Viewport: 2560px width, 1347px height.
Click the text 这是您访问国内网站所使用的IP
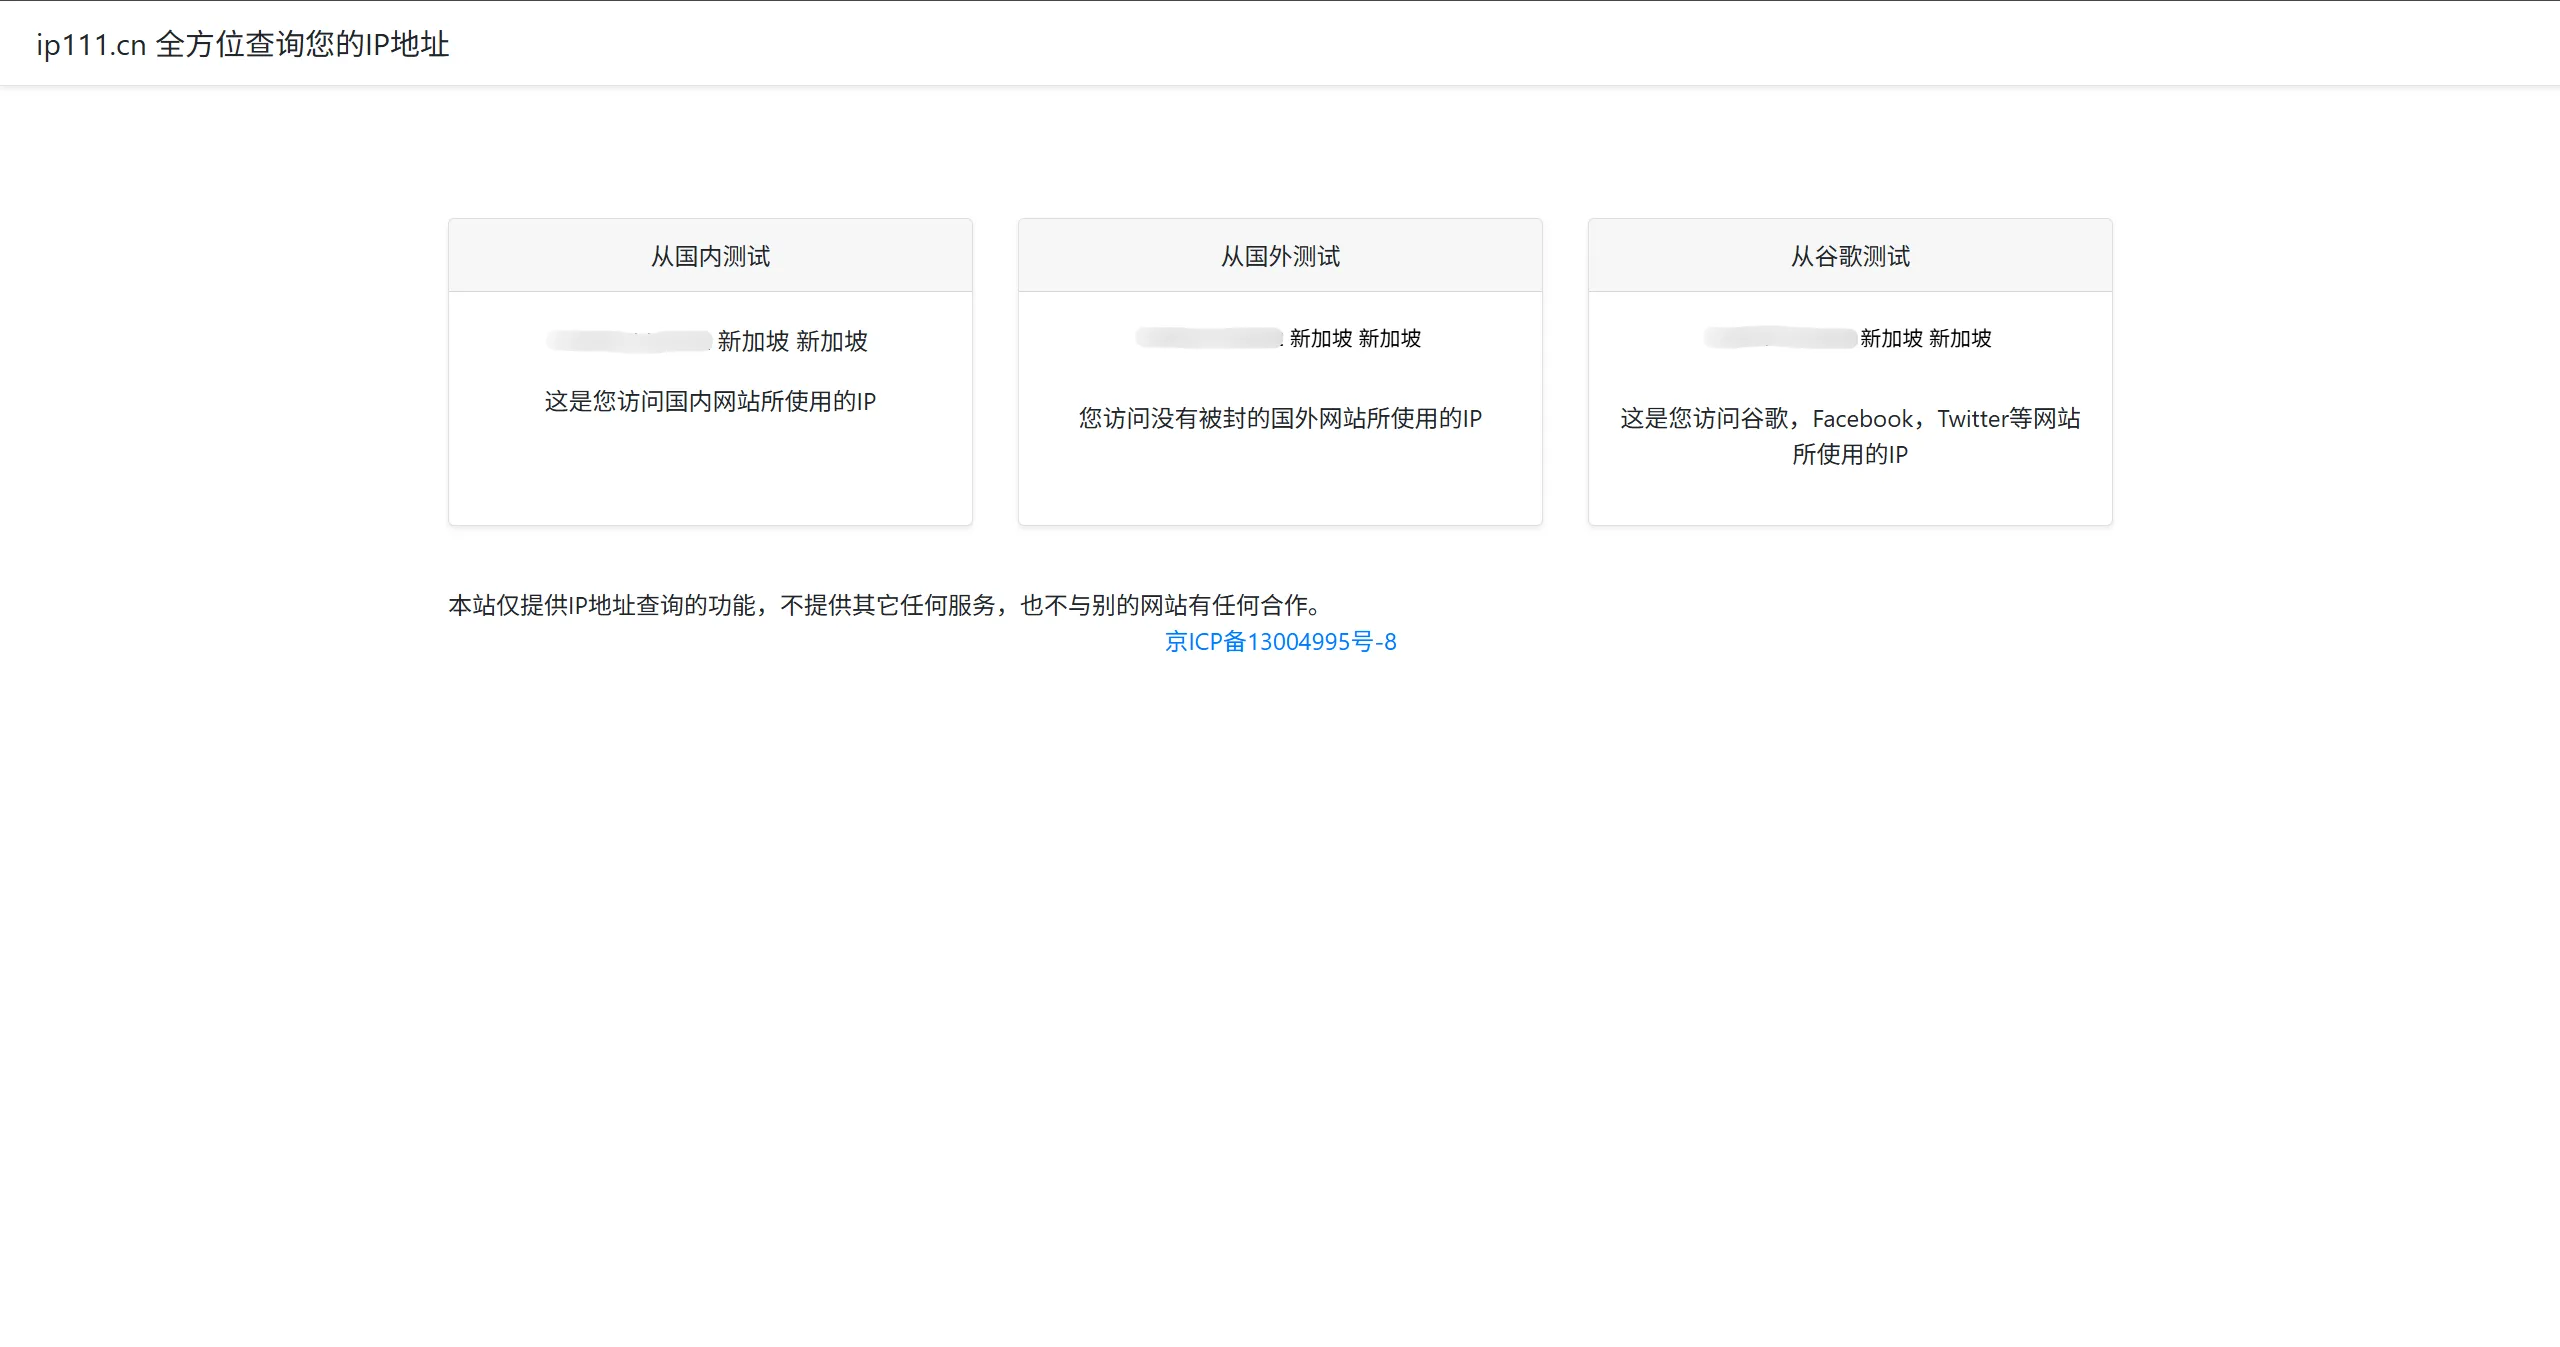click(x=710, y=401)
